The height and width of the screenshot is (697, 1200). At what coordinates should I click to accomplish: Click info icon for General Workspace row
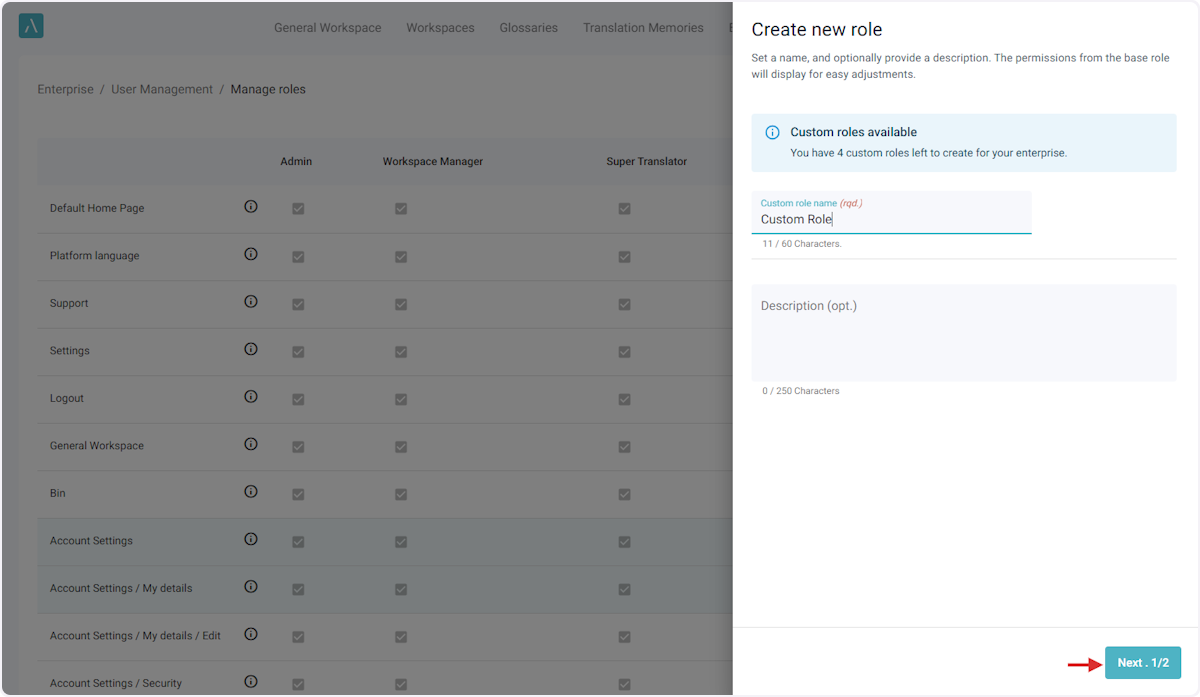(x=251, y=444)
